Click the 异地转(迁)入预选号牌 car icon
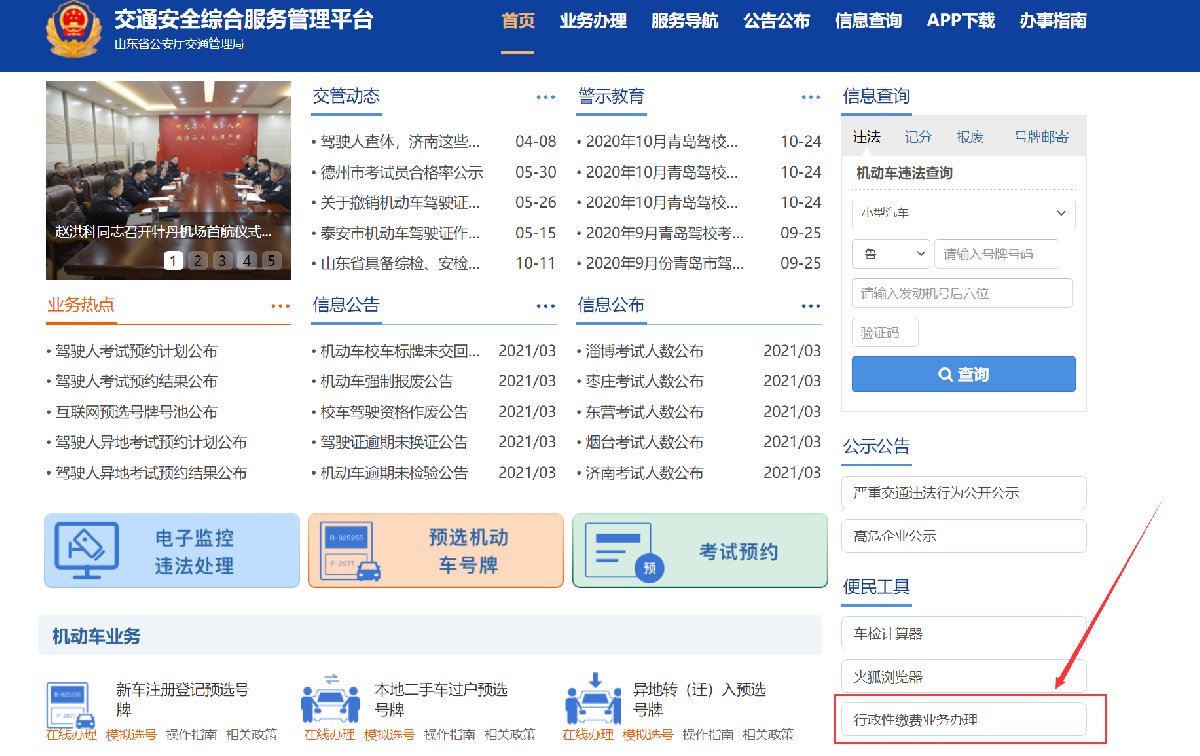 click(593, 699)
